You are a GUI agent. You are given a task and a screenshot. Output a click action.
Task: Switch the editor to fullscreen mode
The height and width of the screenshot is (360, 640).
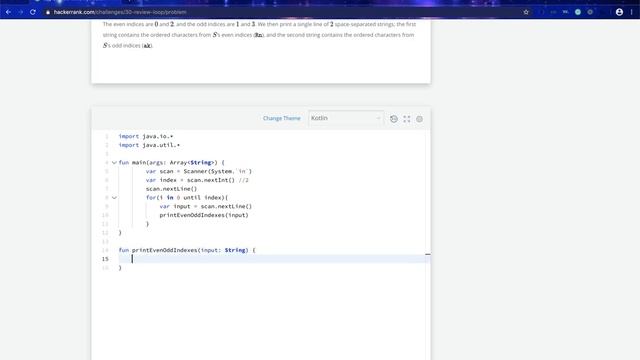tap(407, 119)
